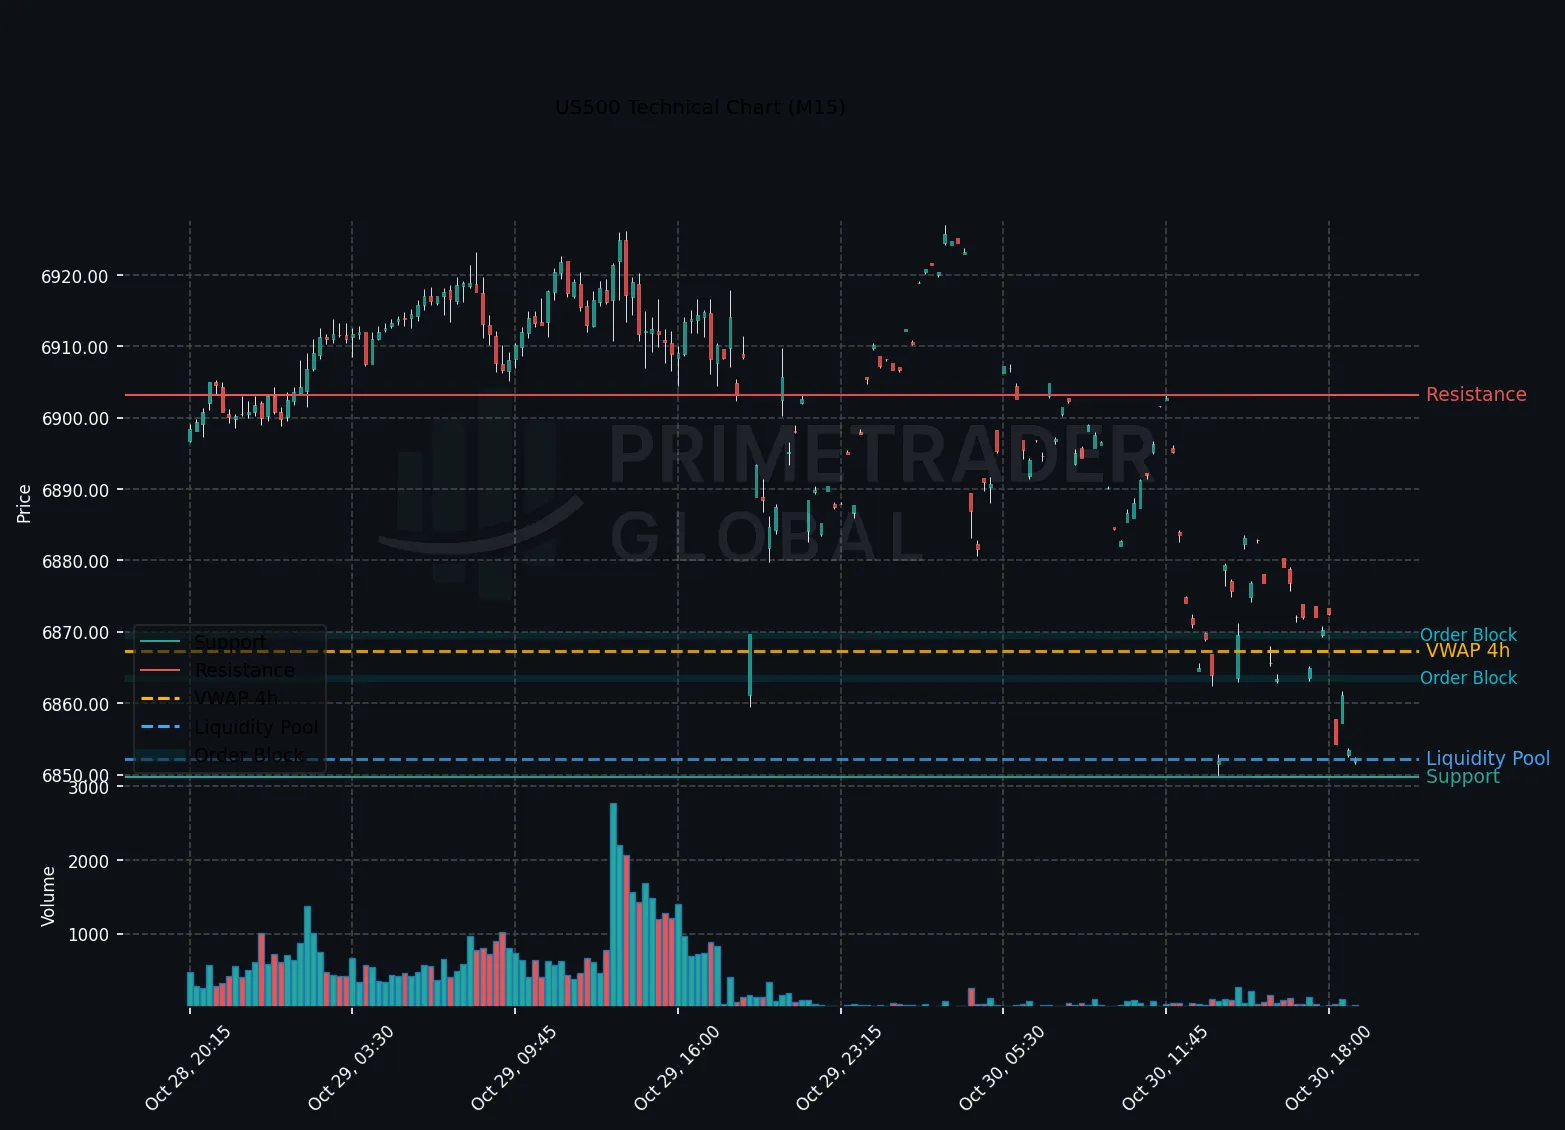Viewport: 1565px width, 1130px height.
Task: Select the 6920.00 price axis label
Action: click(75, 276)
